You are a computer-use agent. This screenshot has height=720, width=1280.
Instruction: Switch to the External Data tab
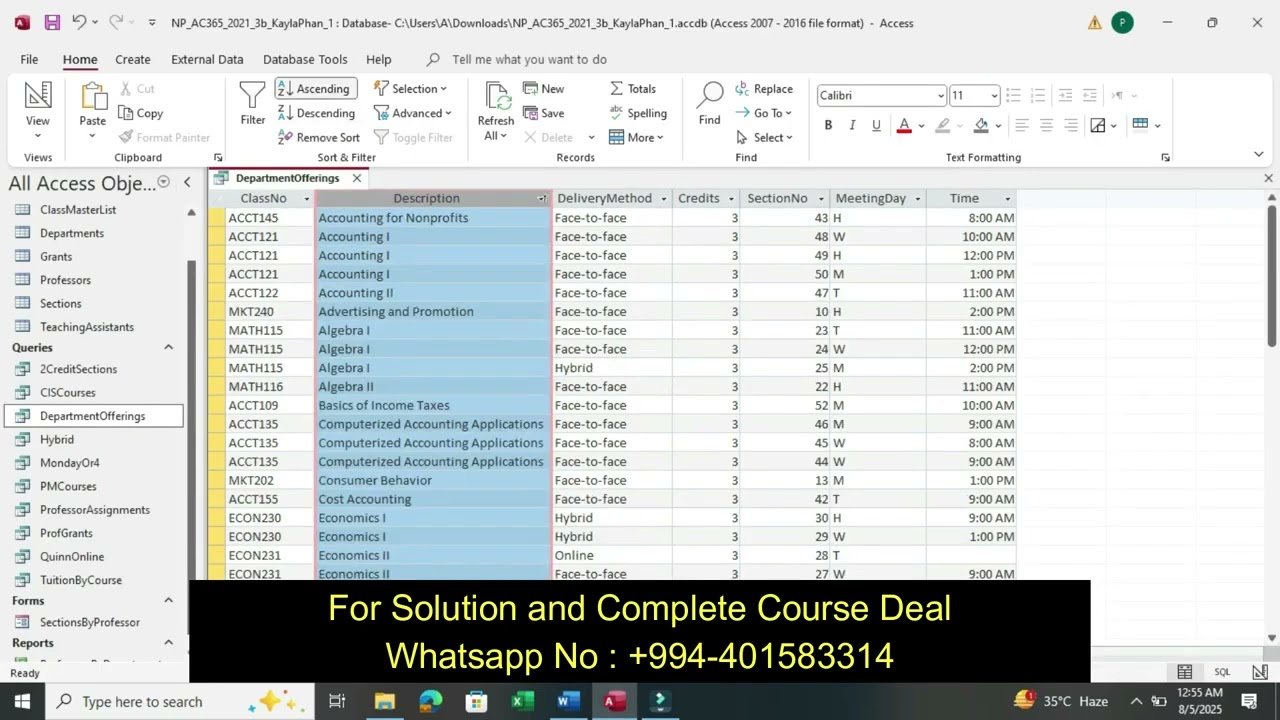(x=207, y=60)
